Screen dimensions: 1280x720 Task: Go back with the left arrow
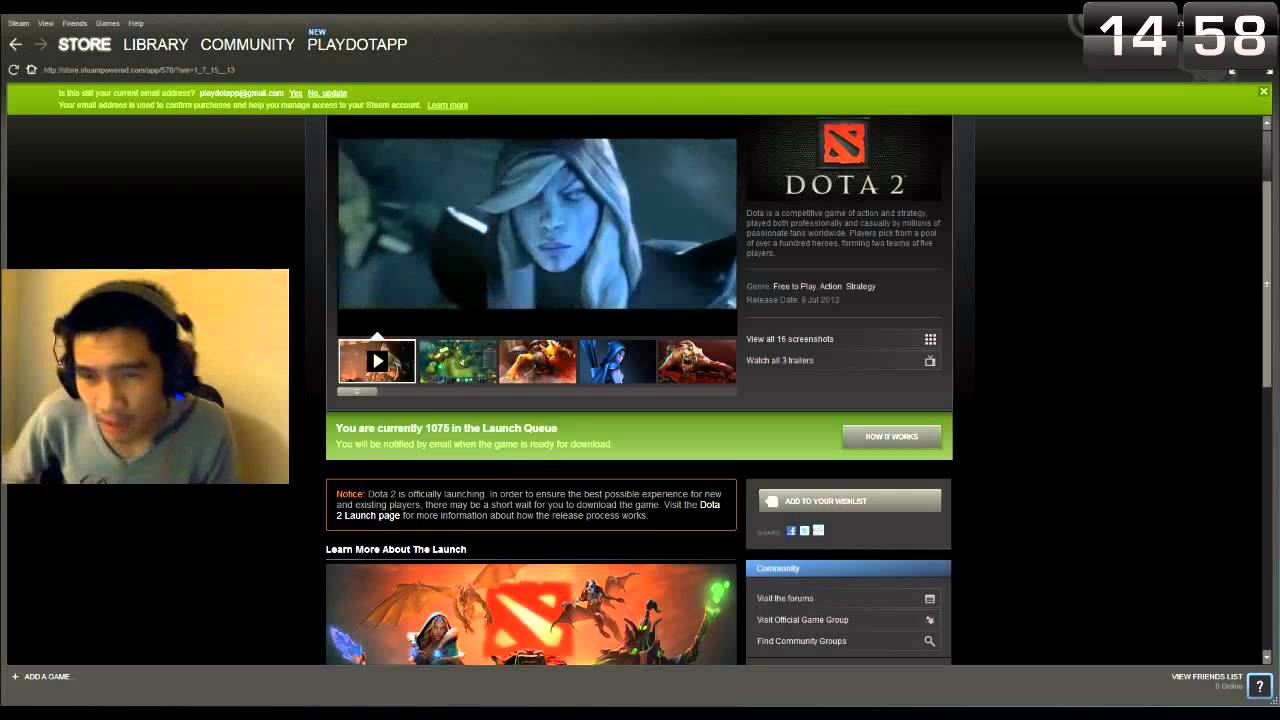tap(15, 44)
